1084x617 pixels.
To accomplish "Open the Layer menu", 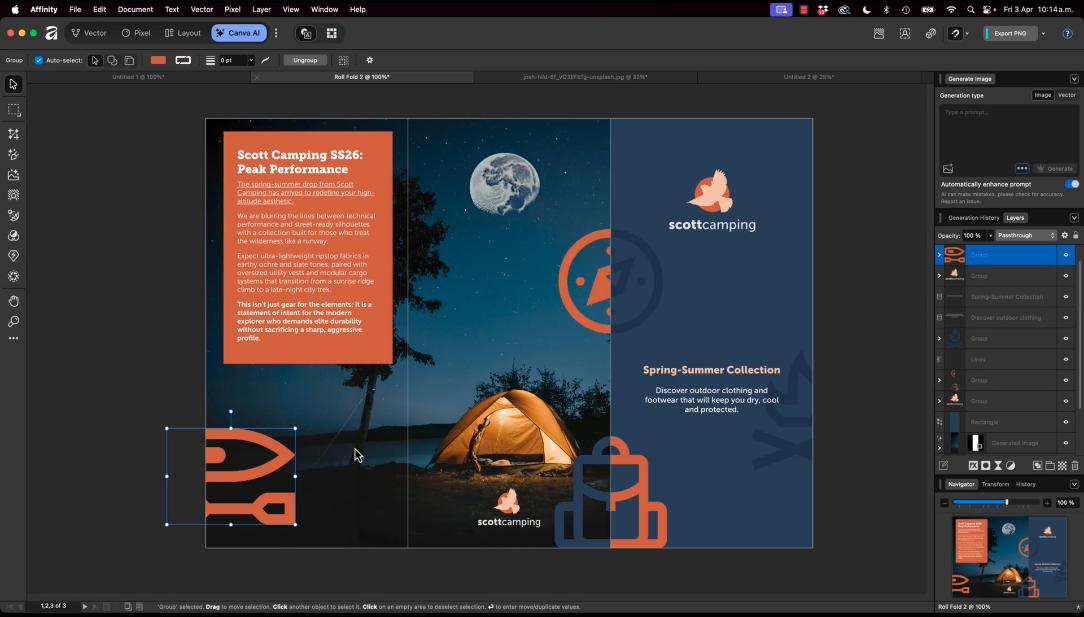I will [x=261, y=10].
